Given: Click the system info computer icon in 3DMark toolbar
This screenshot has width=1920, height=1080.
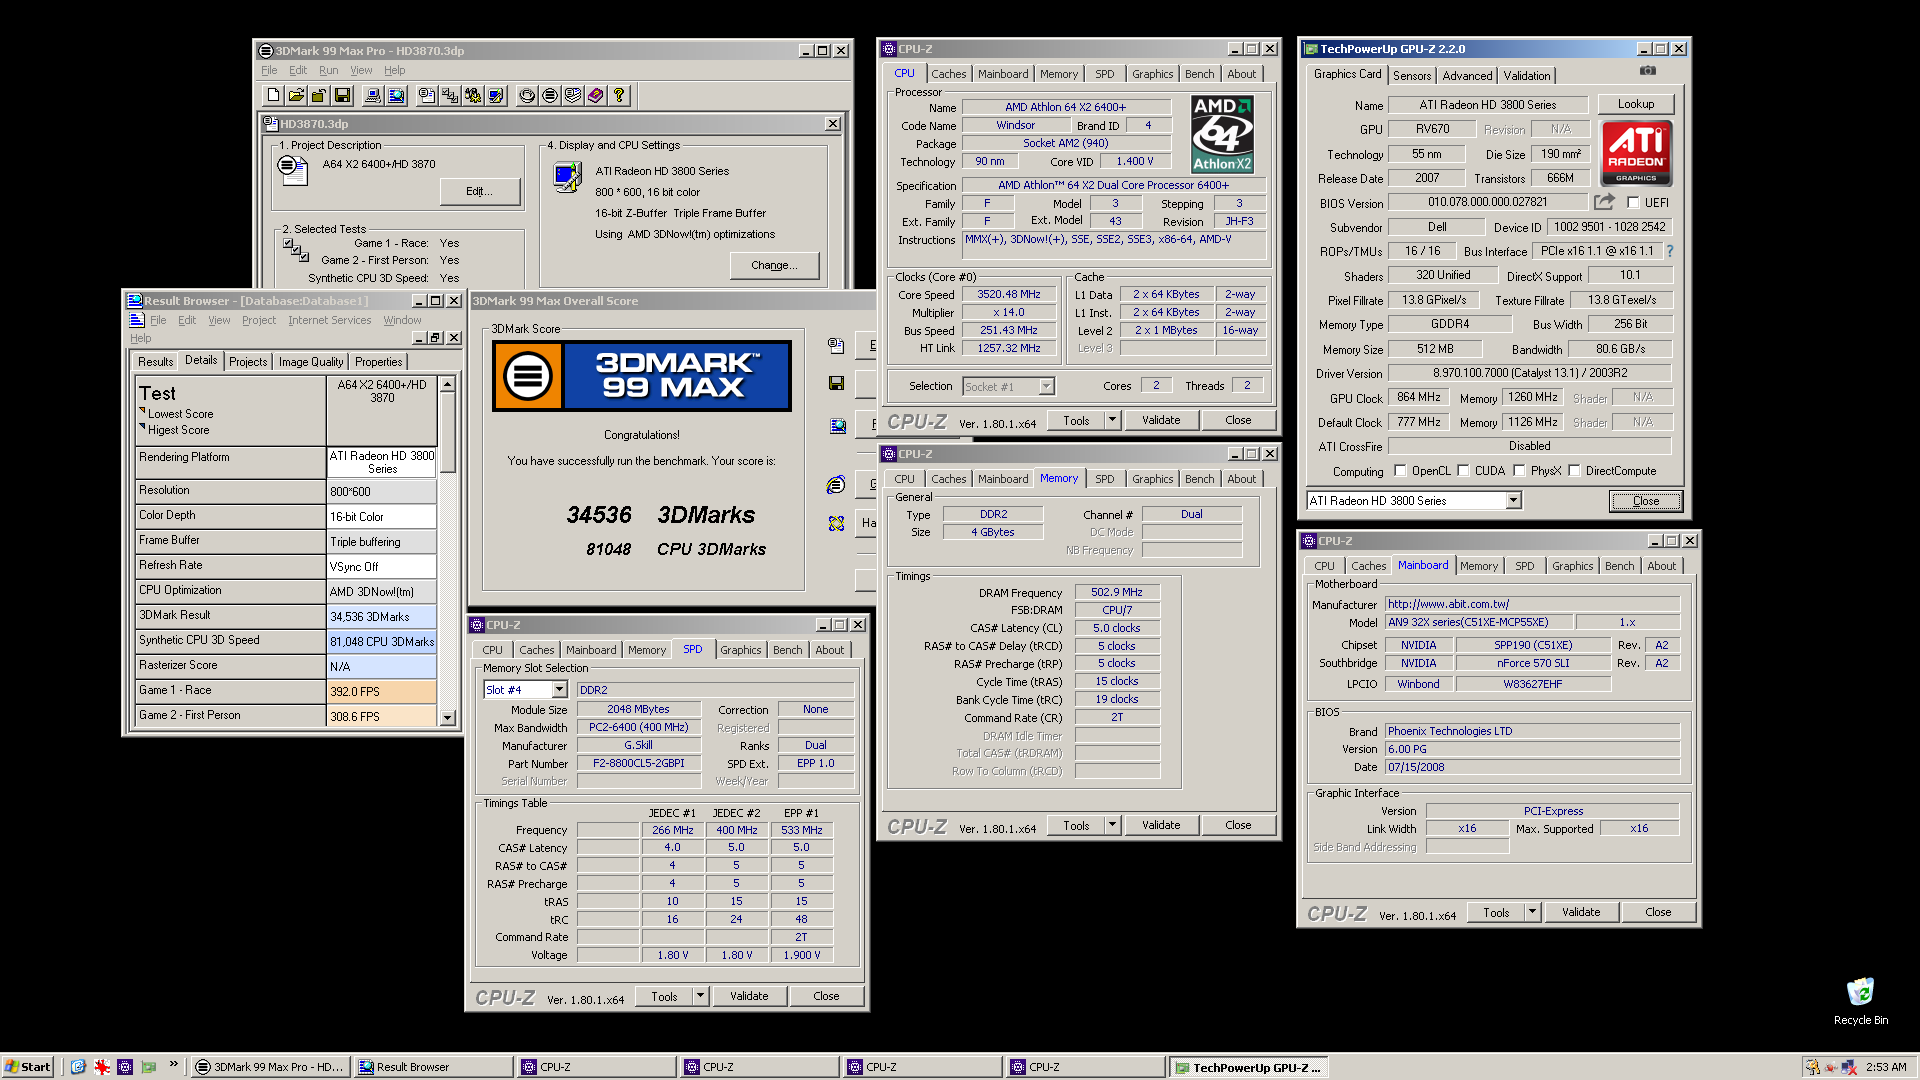Looking at the screenshot, I should (x=372, y=95).
